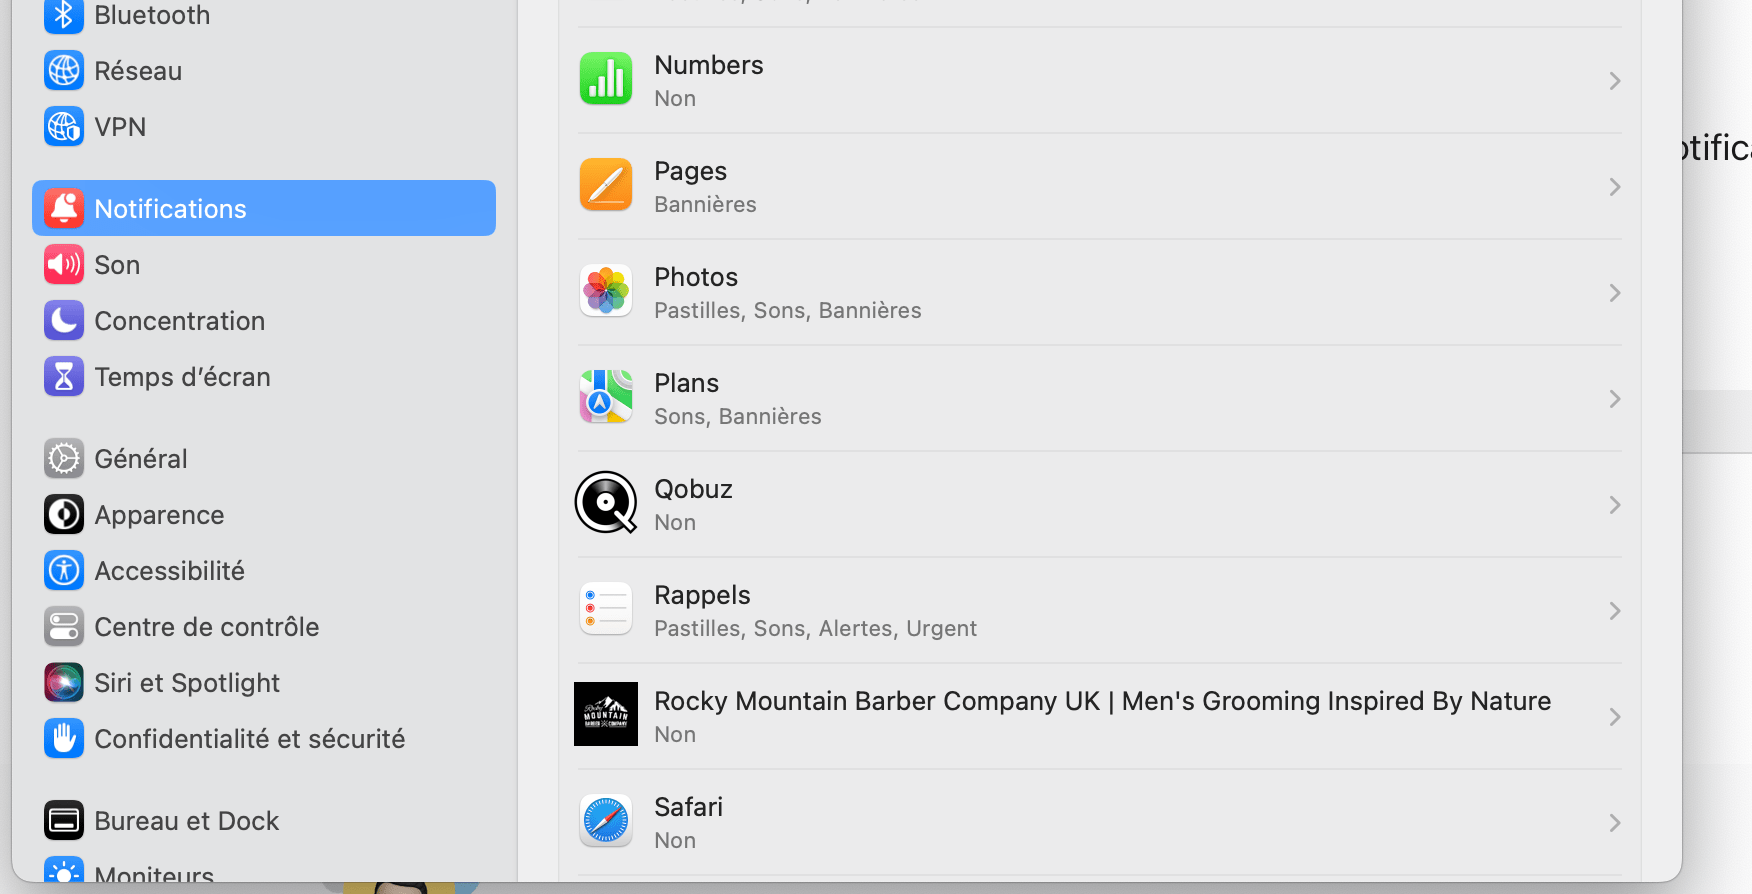Click the Siri et Spotlight icon
Image resolution: width=1752 pixels, height=894 pixels.
click(x=64, y=682)
